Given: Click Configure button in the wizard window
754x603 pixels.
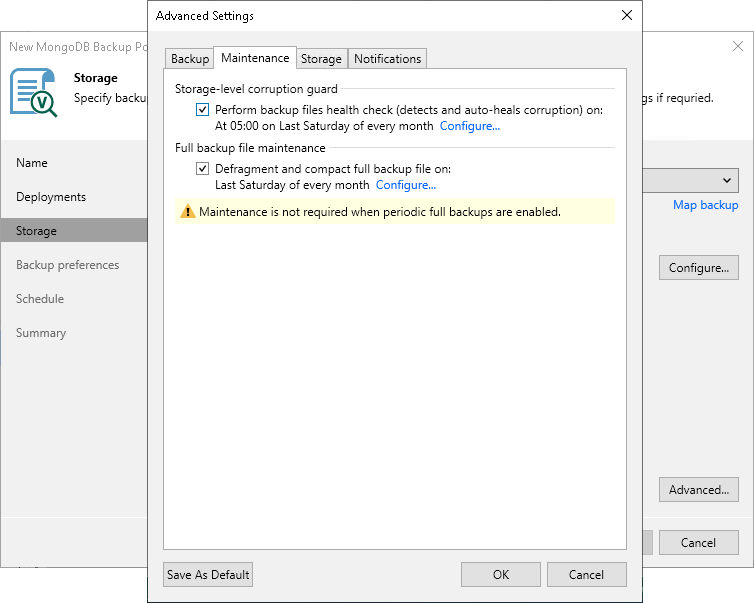Looking at the screenshot, I should coord(699,267).
